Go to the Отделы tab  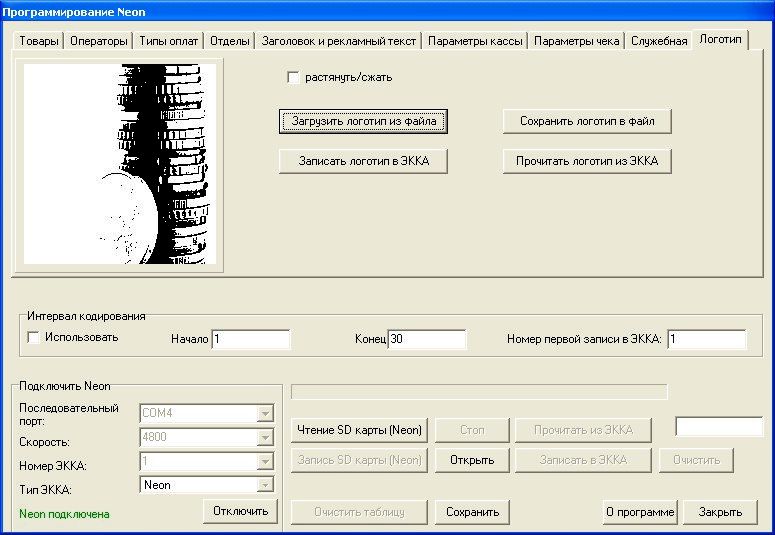(x=229, y=41)
